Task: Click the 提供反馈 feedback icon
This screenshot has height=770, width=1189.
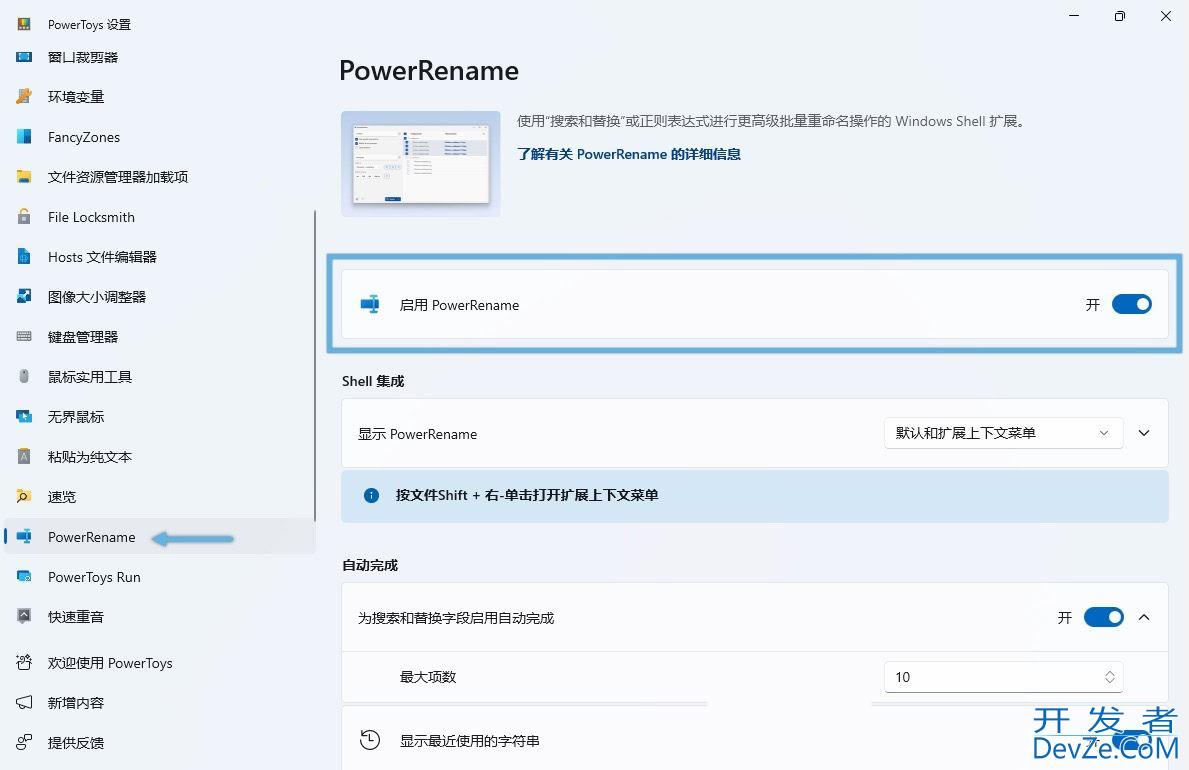Action: point(24,742)
